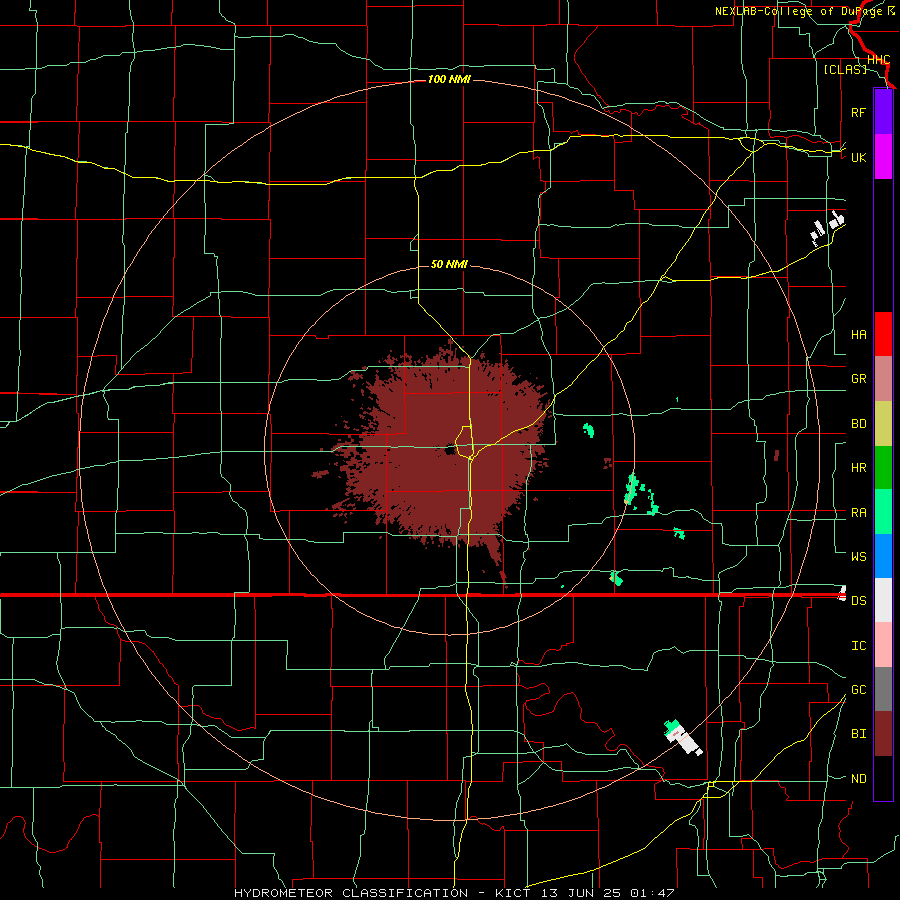Click the WS blue legend color swatch
The width and height of the screenshot is (900, 900).
(883, 556)
